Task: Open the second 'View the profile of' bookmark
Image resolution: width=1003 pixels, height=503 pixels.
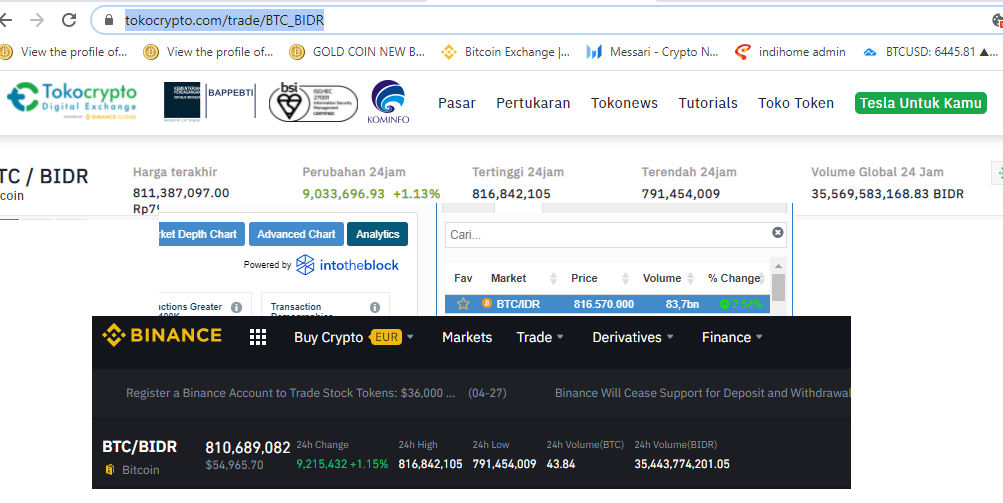Action: tap(209, 52)
